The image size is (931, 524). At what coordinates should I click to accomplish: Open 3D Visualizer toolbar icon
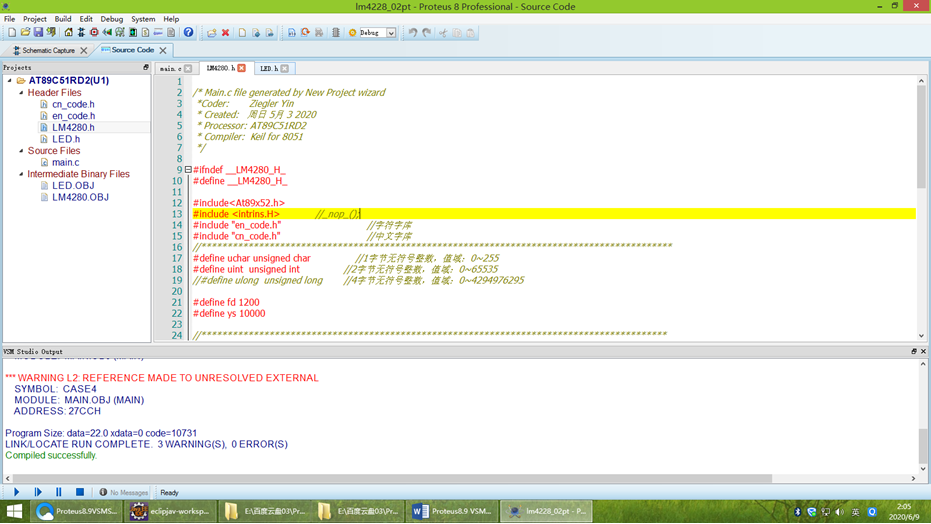click(107, 33)
